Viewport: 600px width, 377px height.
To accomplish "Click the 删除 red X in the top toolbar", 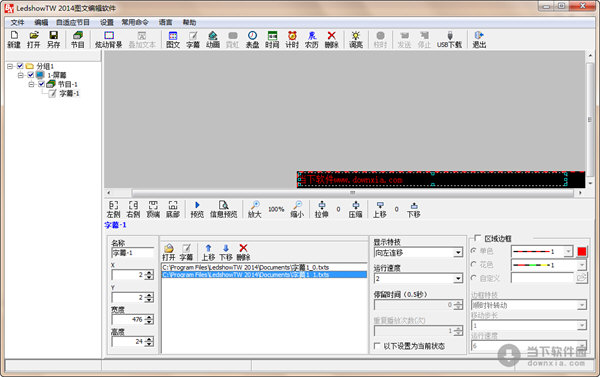I will [331, 39].
